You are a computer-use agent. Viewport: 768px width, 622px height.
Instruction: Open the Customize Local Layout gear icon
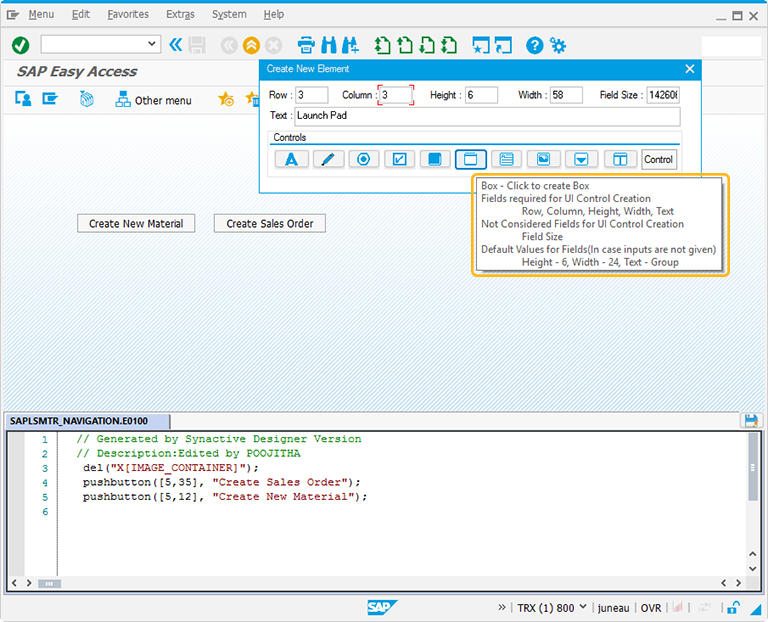(558, 46)
